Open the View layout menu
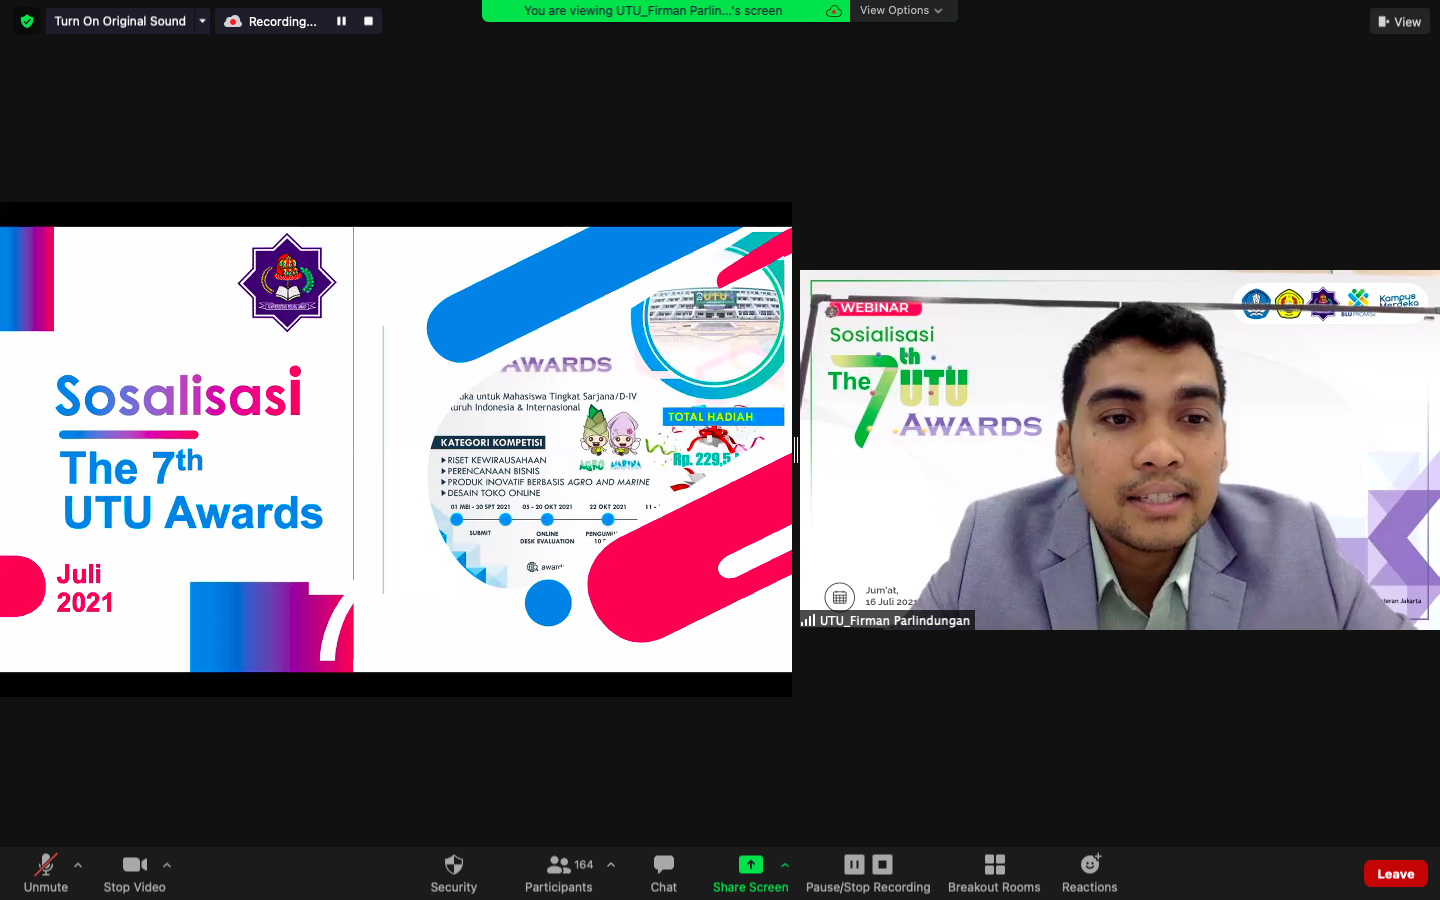The image size is (1440, 900). pos(1399,21)
